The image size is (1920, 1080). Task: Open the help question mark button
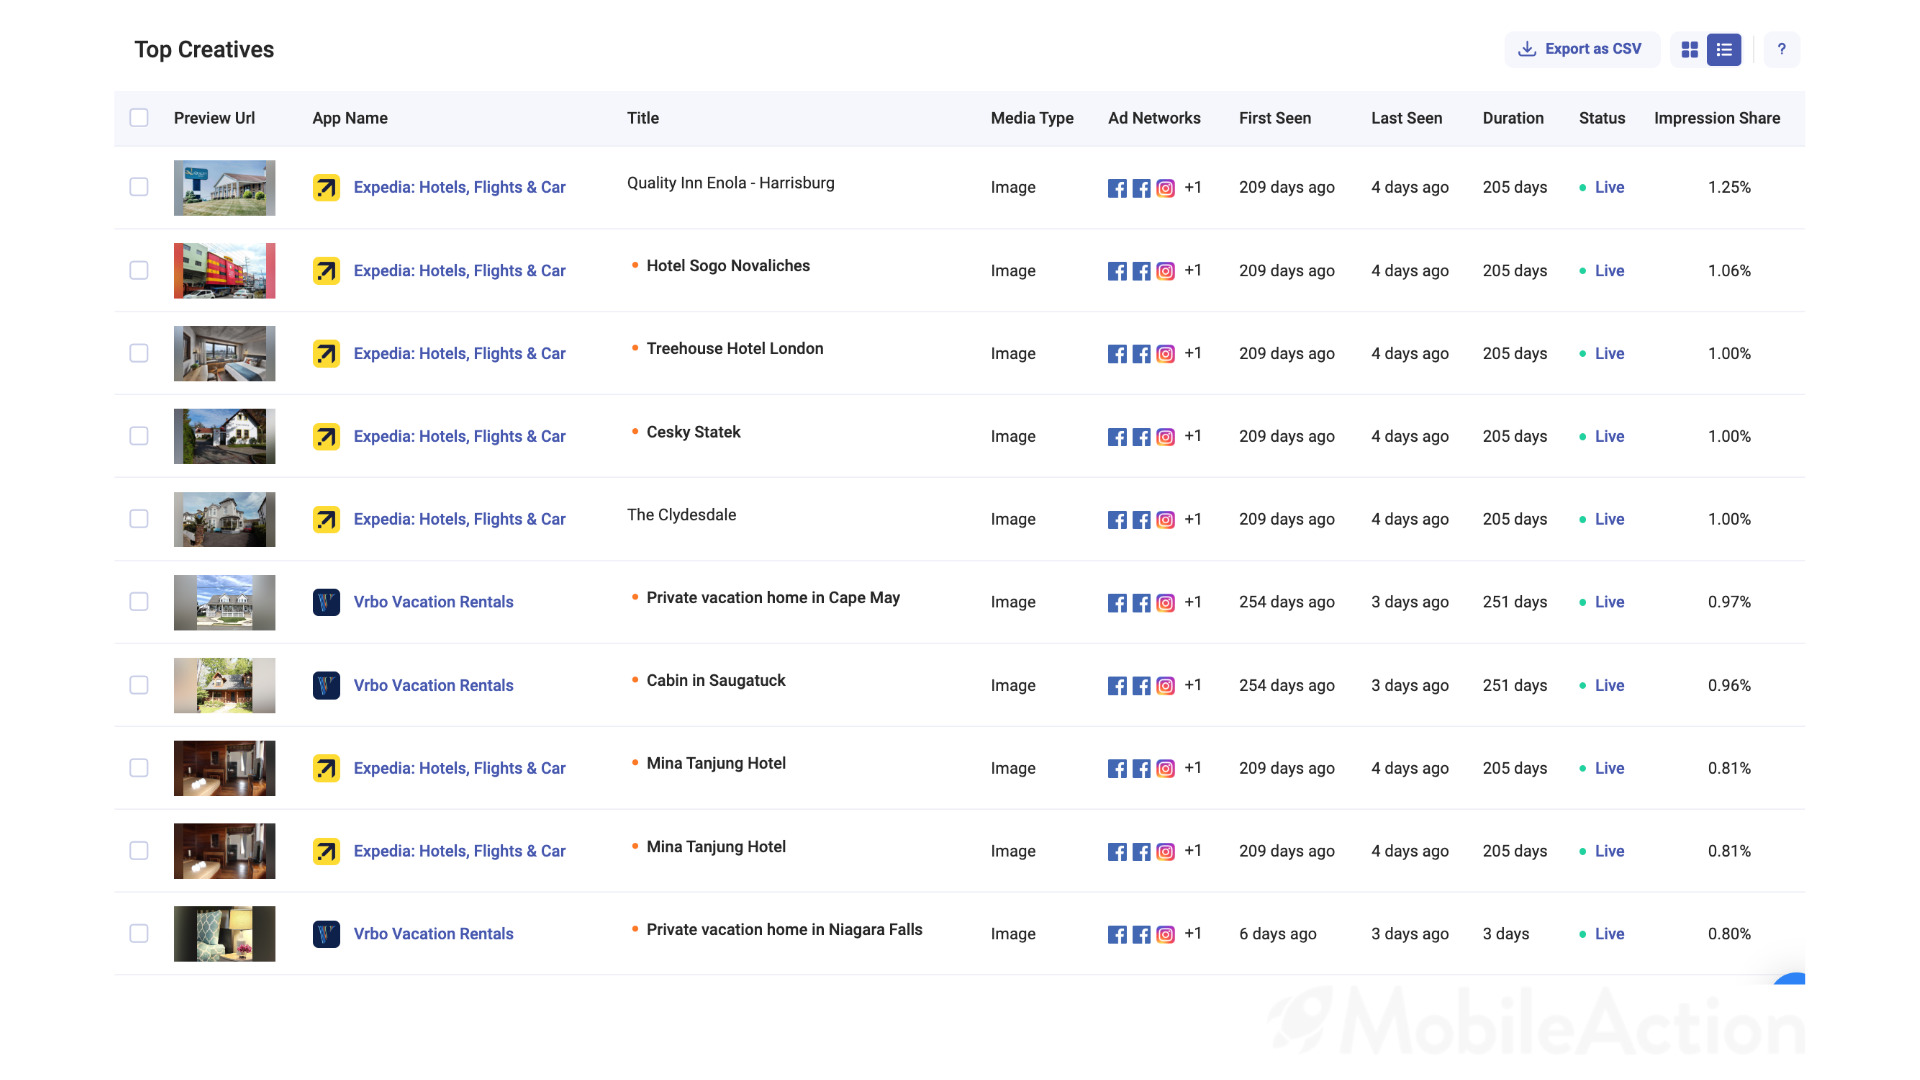click(x=1781, y=49)
